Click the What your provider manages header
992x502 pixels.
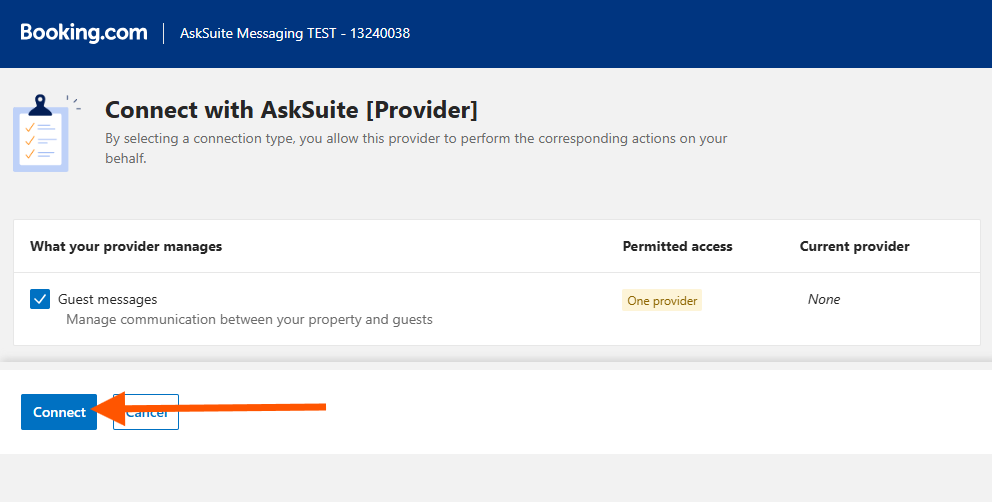(126, 246)
